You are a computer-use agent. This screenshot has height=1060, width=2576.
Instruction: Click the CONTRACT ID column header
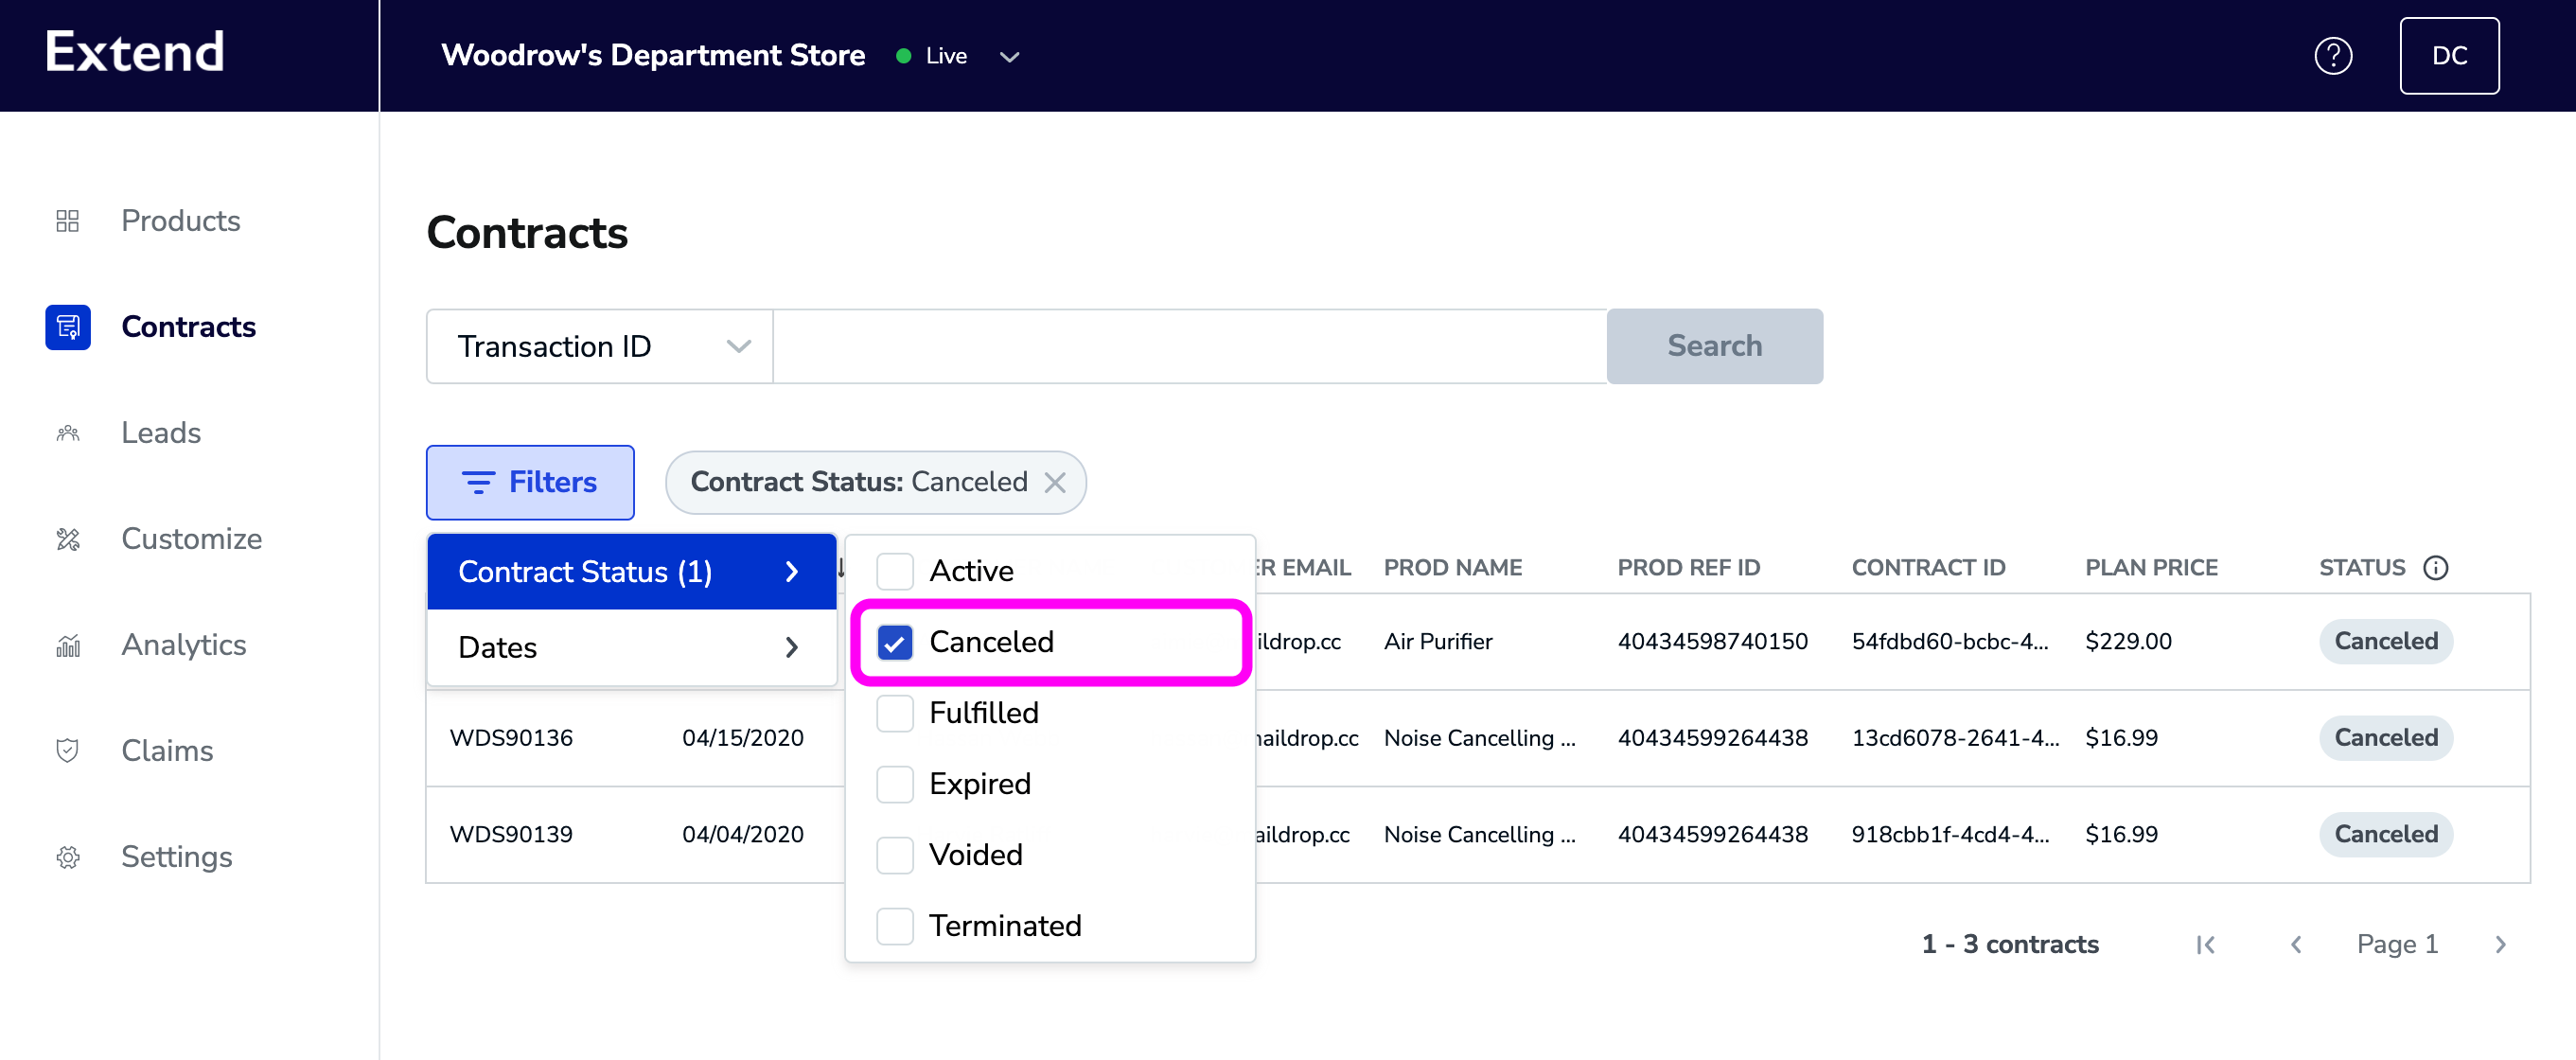(x=1928, y=568)
